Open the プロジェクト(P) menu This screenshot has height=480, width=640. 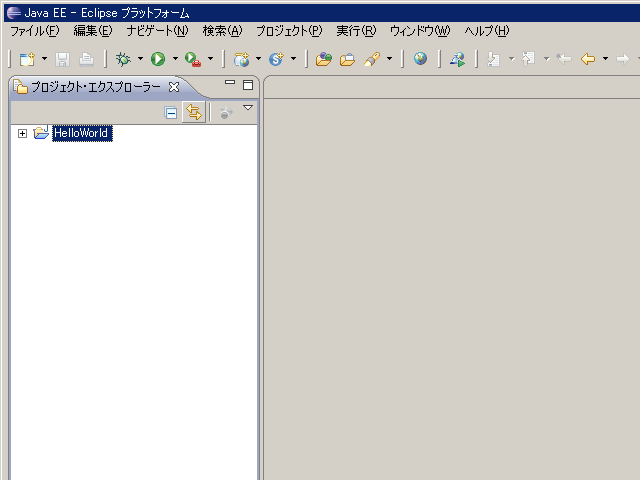pos(289,31)
